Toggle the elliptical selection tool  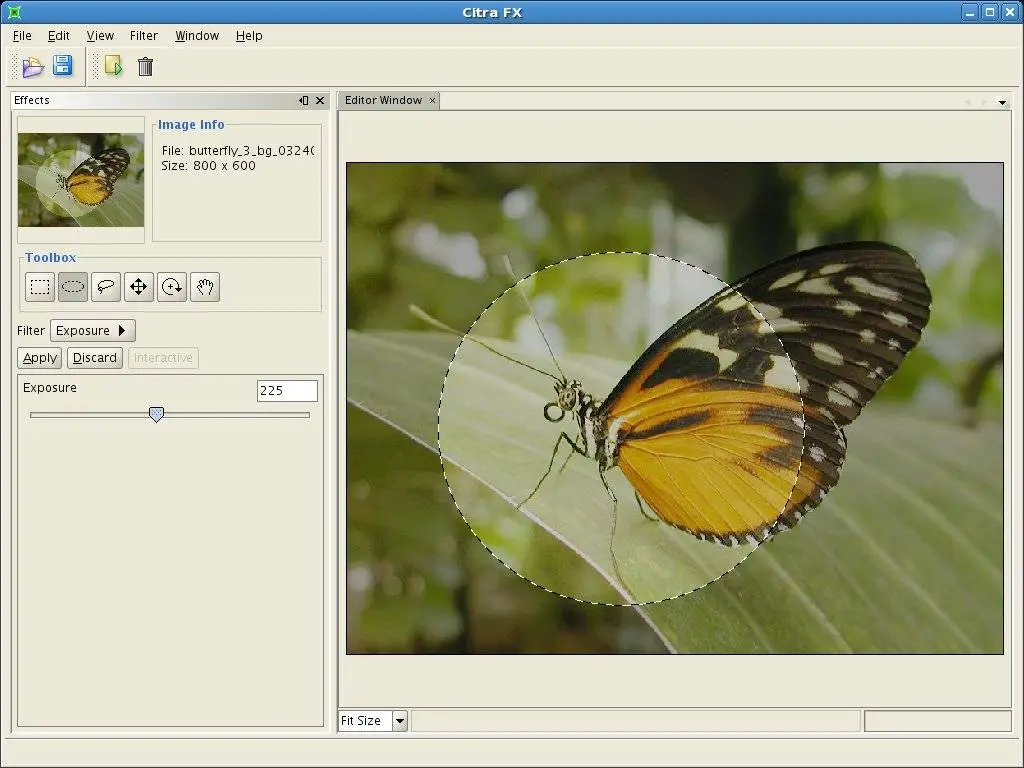[x=73, y=287]
